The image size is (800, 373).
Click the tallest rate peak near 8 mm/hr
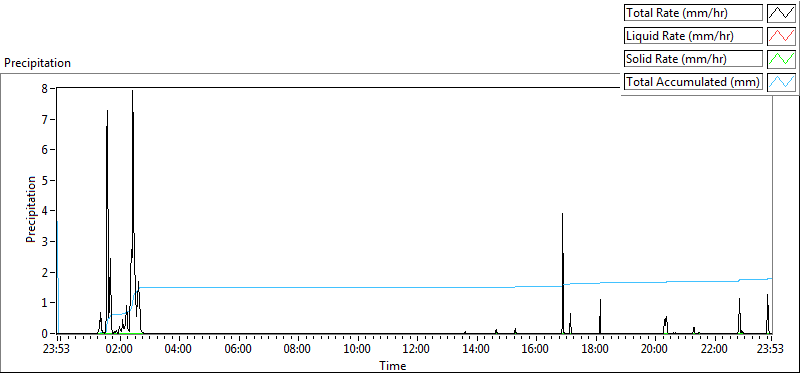pos(132,91)
